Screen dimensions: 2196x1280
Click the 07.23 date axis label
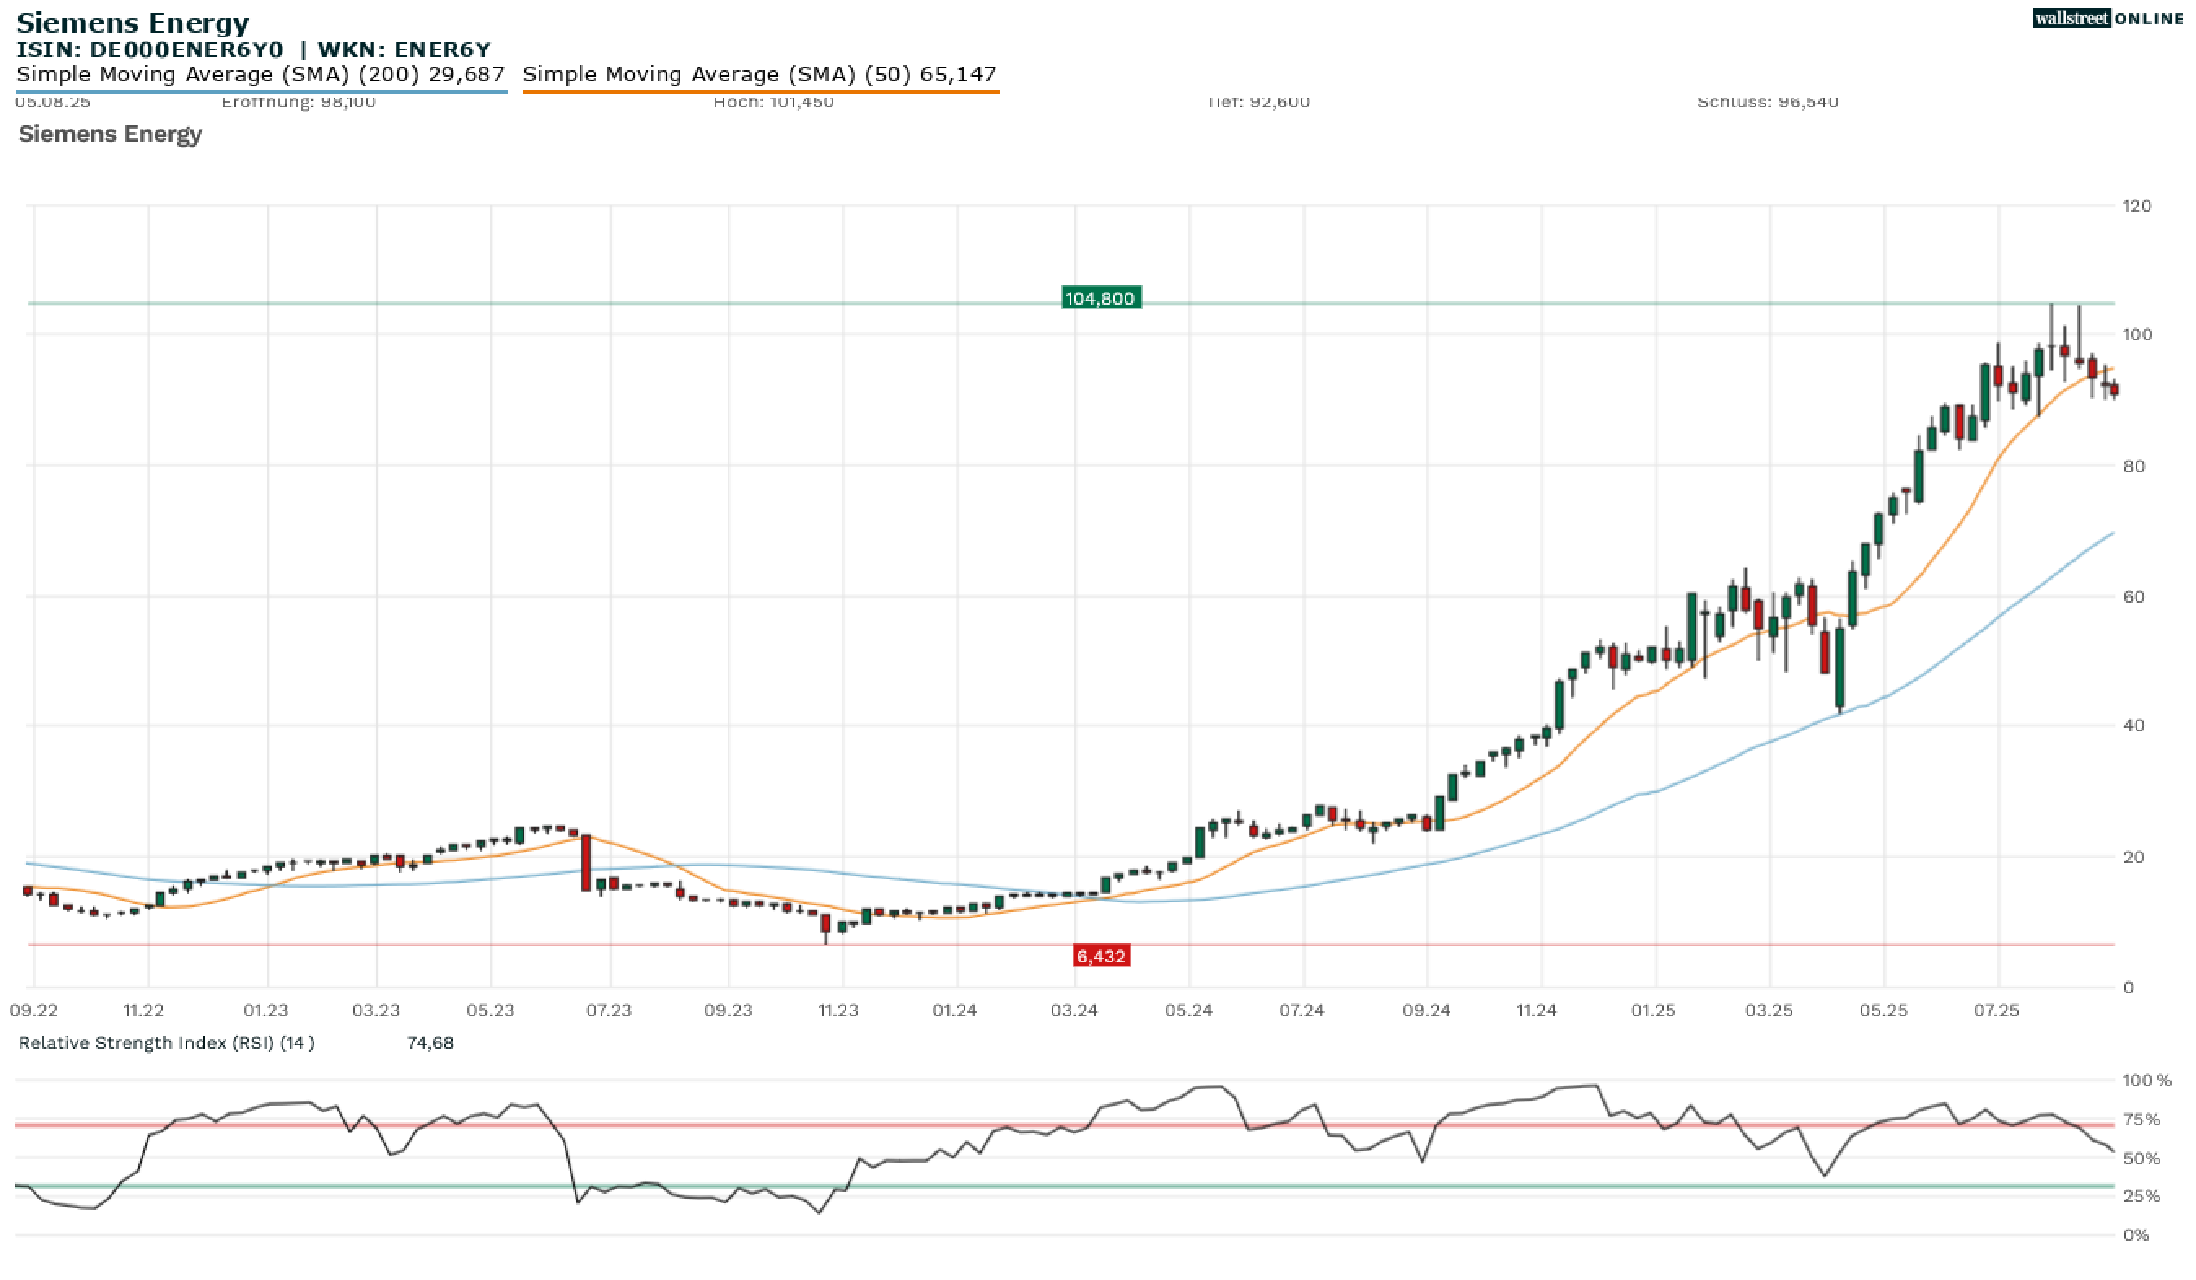tap(609, 1010)
